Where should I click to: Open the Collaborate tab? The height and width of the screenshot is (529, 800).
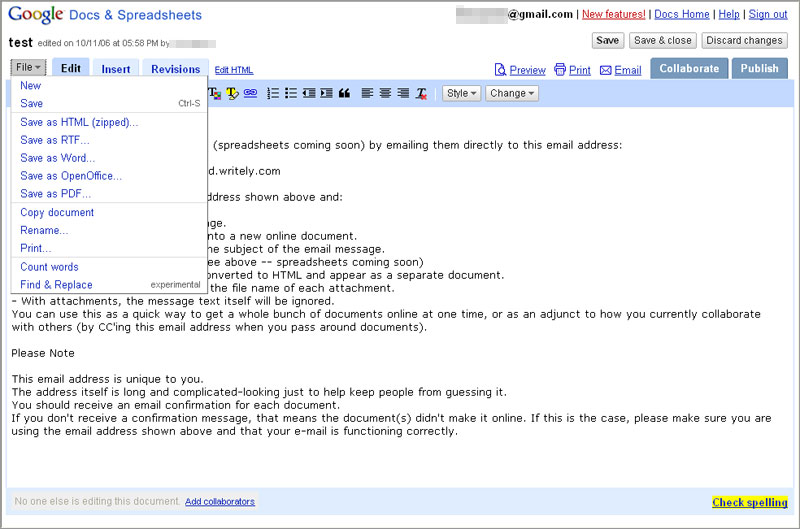tap(689, 68)
